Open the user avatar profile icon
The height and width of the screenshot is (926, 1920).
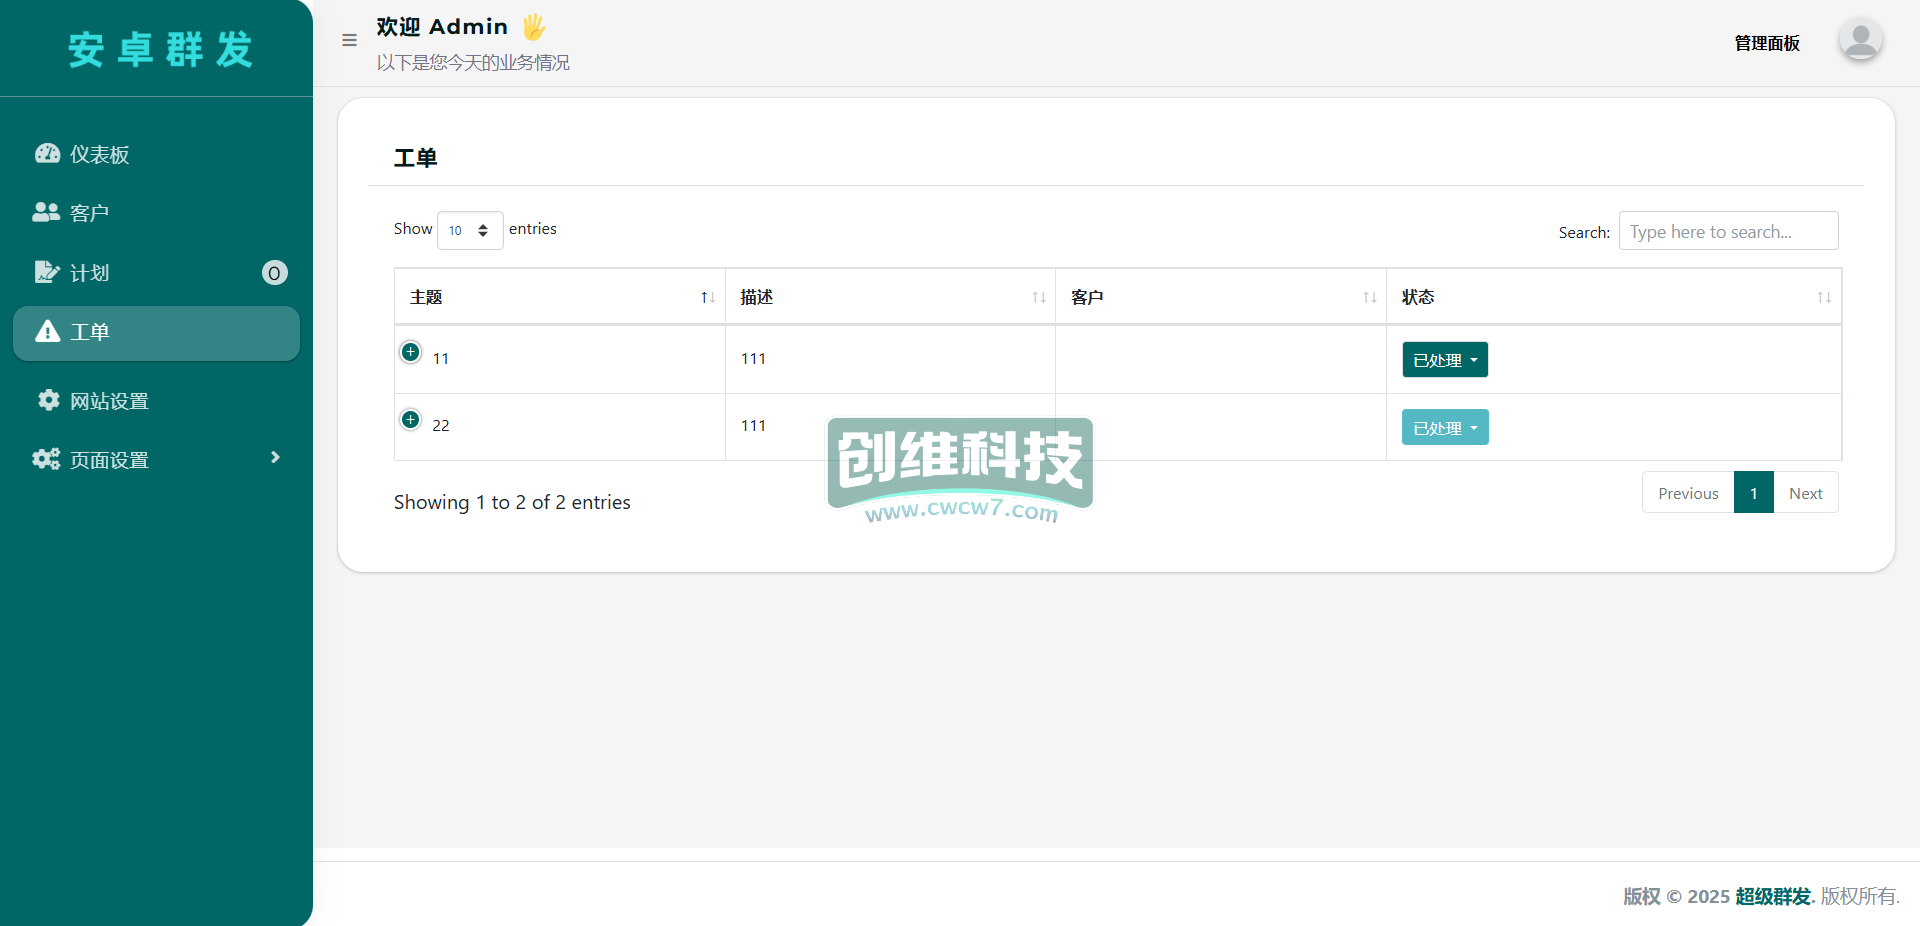click(x=1860, y=41)
